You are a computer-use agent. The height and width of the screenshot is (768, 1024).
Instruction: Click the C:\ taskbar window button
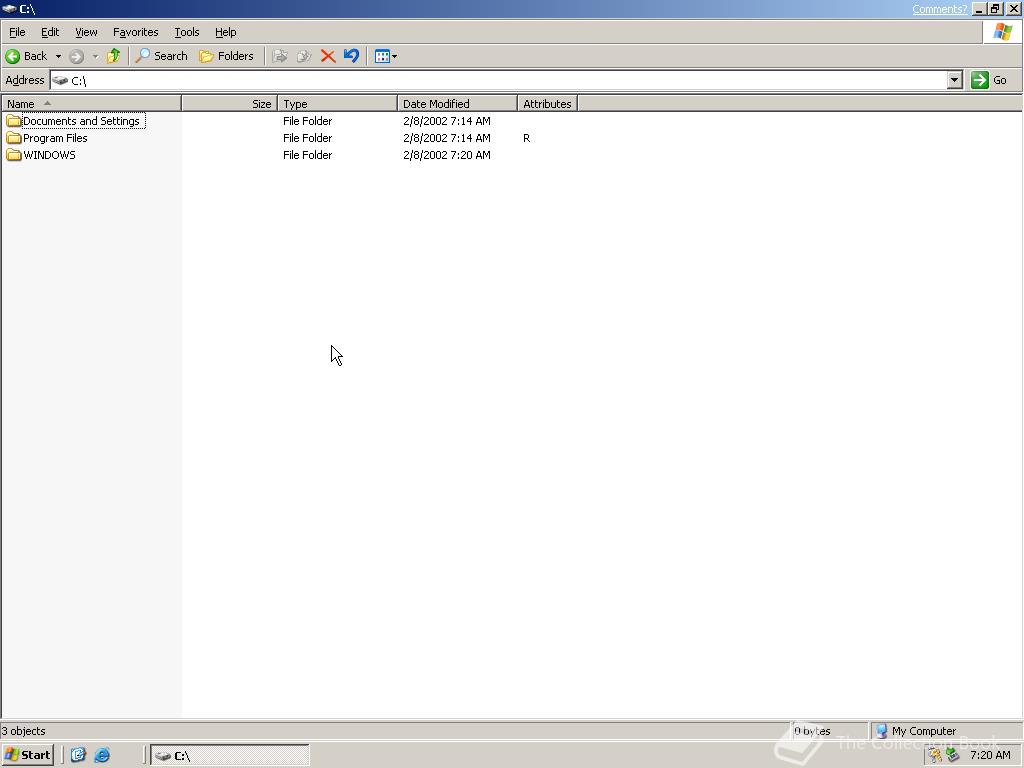[x=230, y=756]
